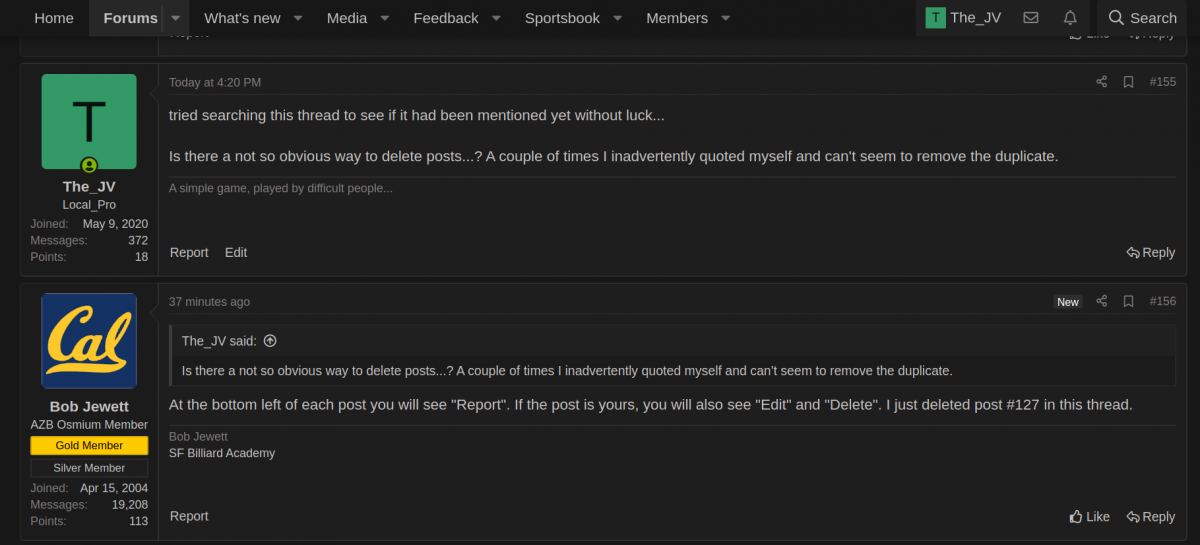Reply to The_JV's post #155
Screen dimensions: 1200x545
pyautogui.click(x=1150, y=253)
